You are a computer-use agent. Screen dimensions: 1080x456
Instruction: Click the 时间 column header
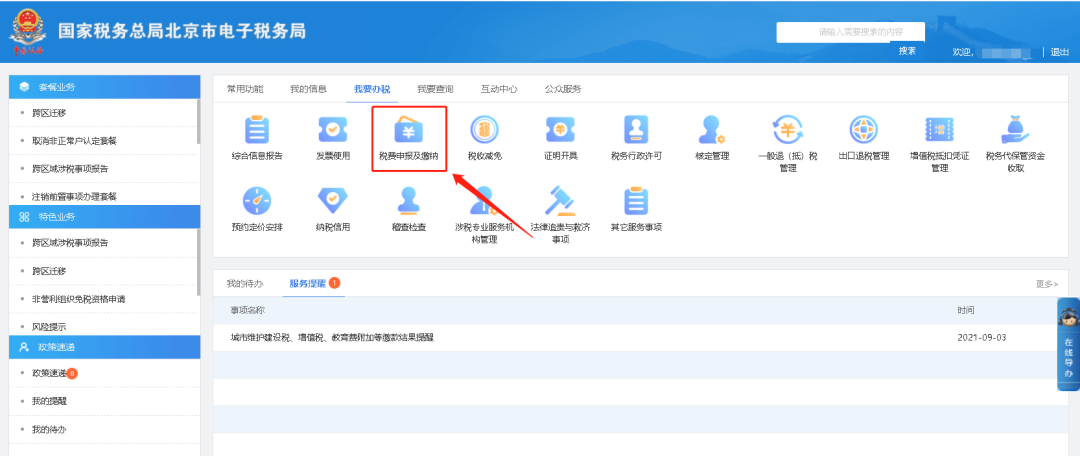click(x=966, y=311)
